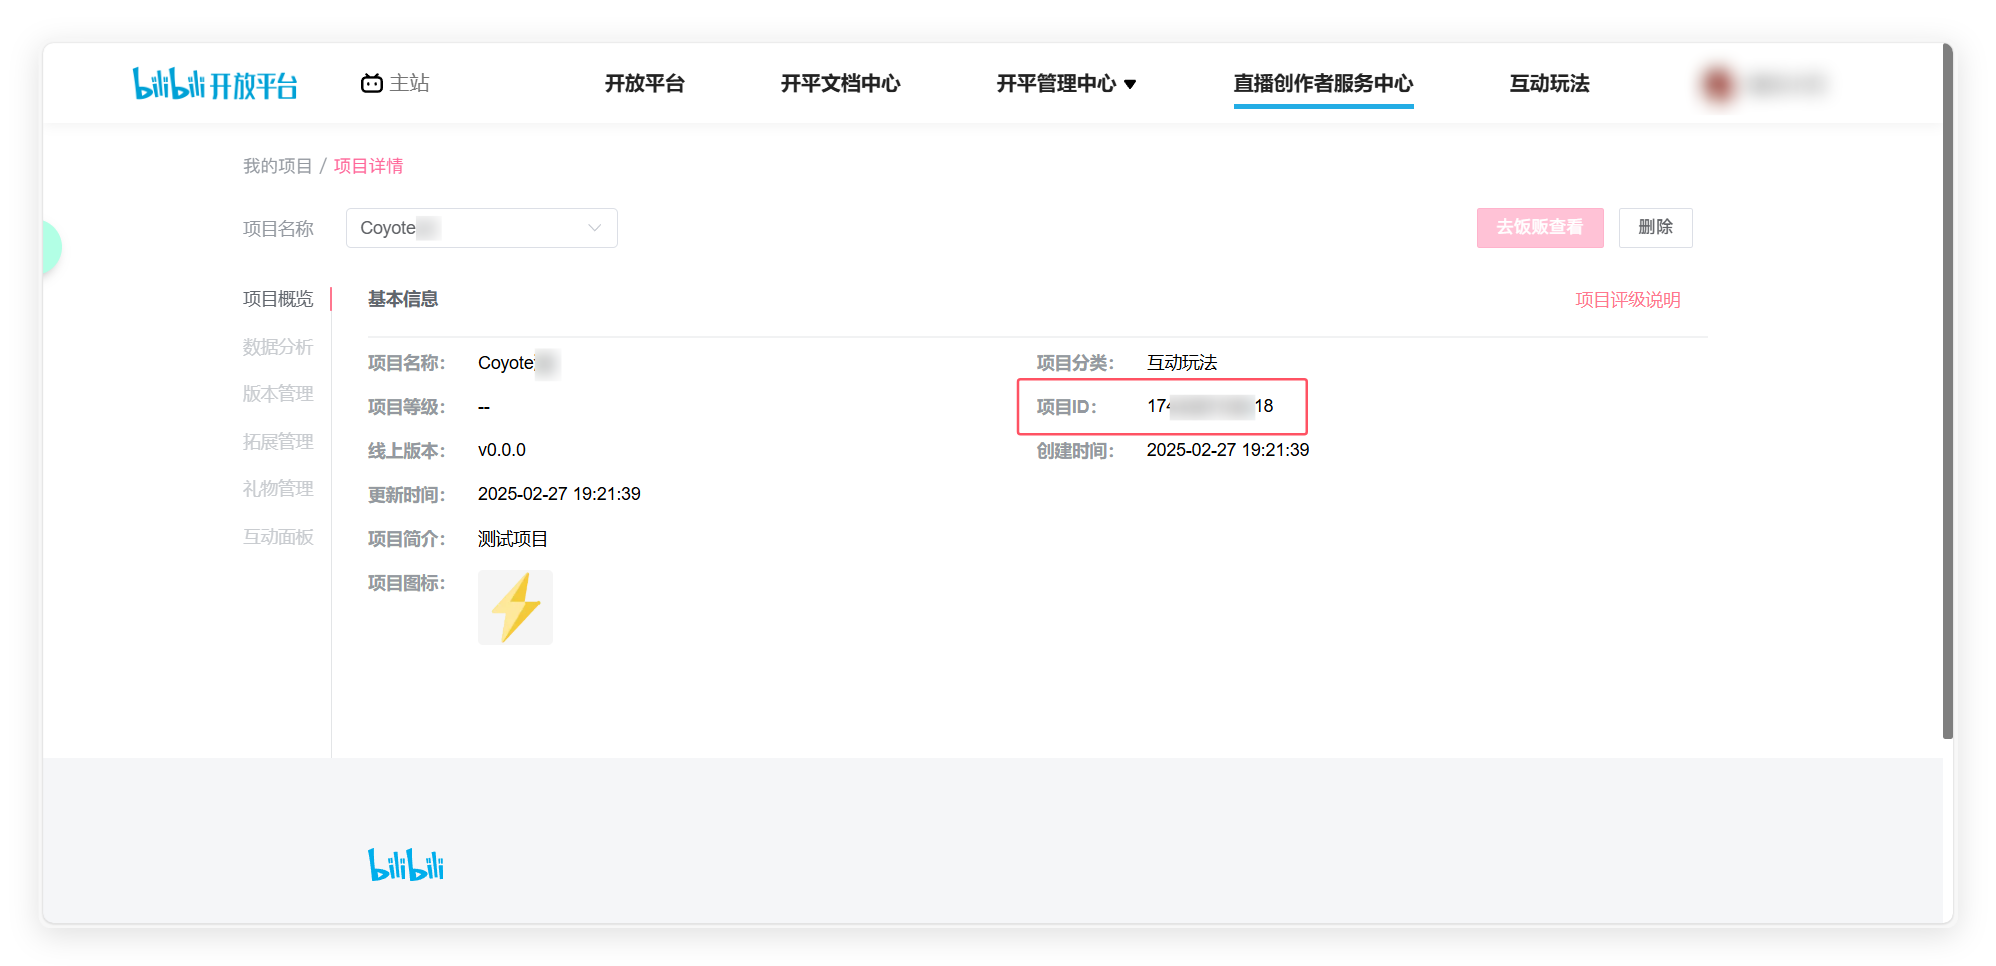Click the page's vertical scrollbar
Screen dimensions: 1996x966
[1947, 391]
